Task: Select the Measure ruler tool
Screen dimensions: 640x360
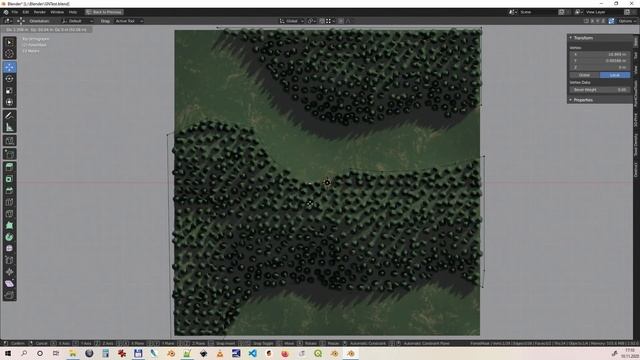Action: click(9, 127)
